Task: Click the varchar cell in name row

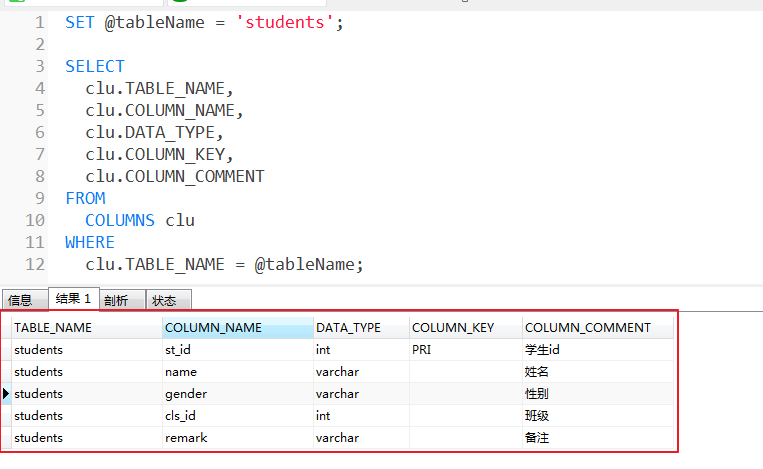Action: tap(361, 372)
